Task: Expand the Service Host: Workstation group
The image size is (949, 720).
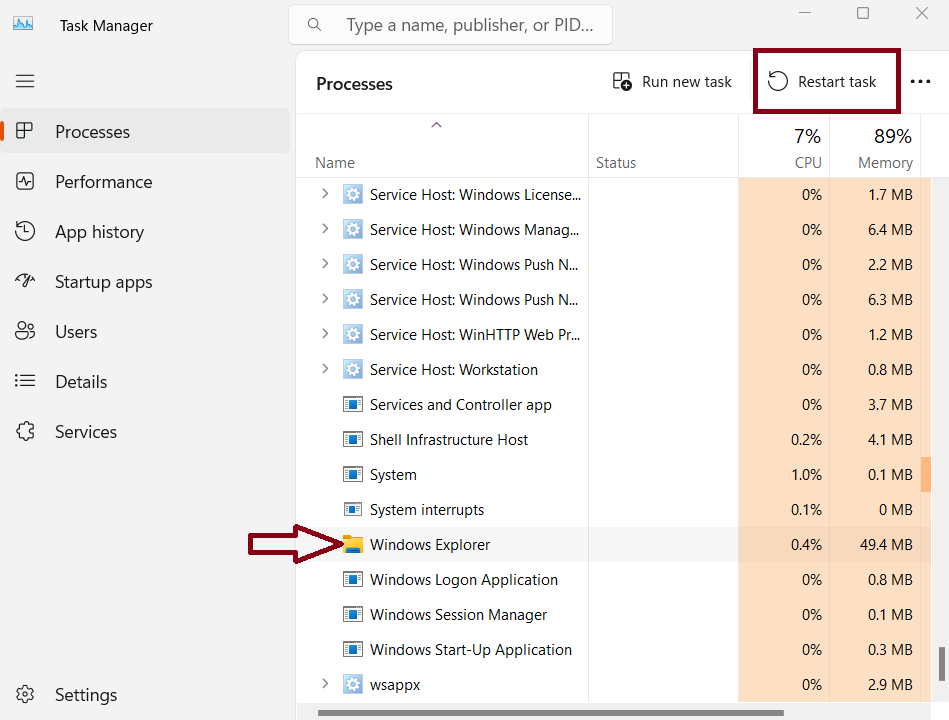Action: (x=324, y=369)
